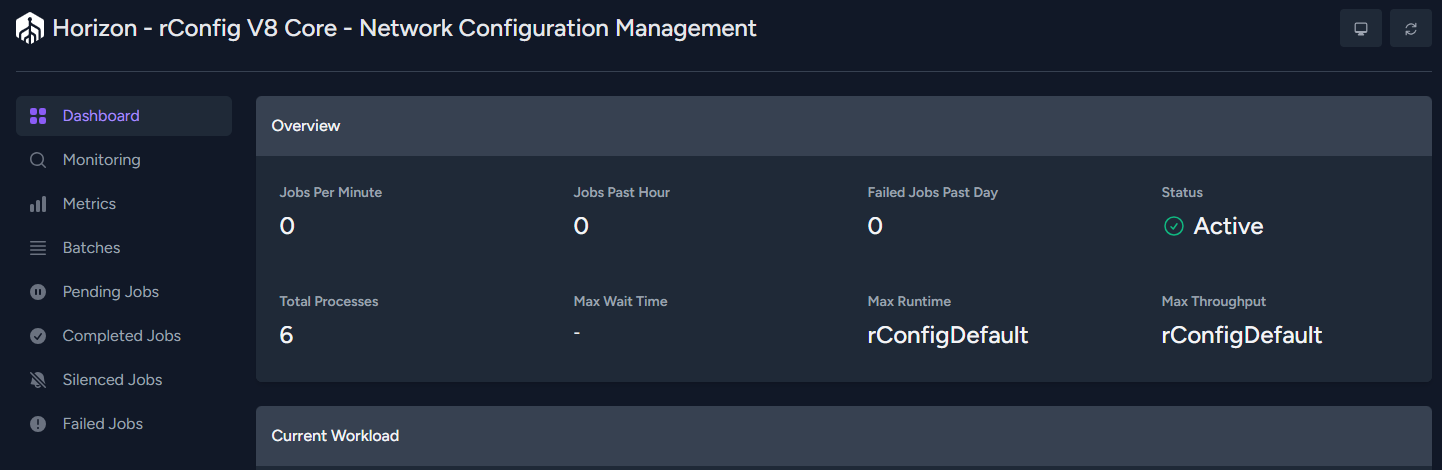The image size is (1442, 470).
Task: Click the Completed Jobs checkmark icon
Action: point(38,336)
